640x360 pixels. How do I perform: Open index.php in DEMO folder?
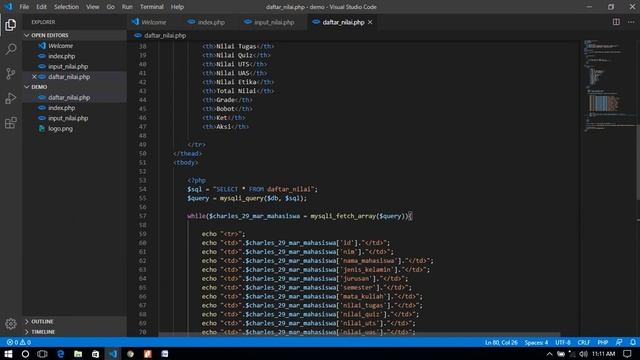(x=75, y=108)
